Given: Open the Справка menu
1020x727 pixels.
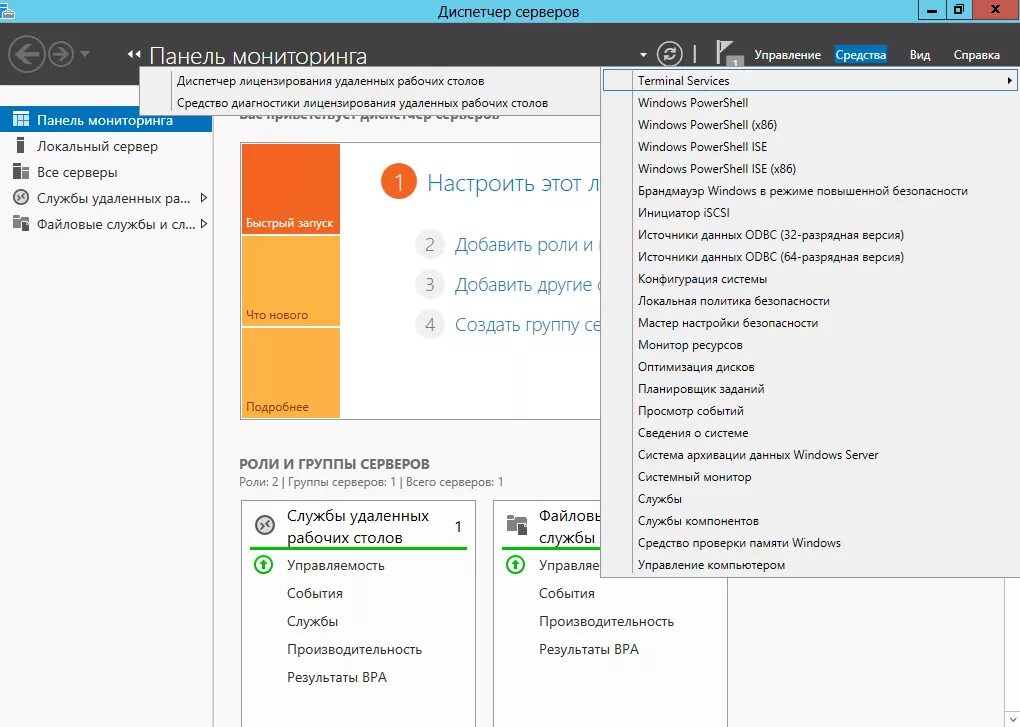Looking at the screenshot, I should click(976, 55).
